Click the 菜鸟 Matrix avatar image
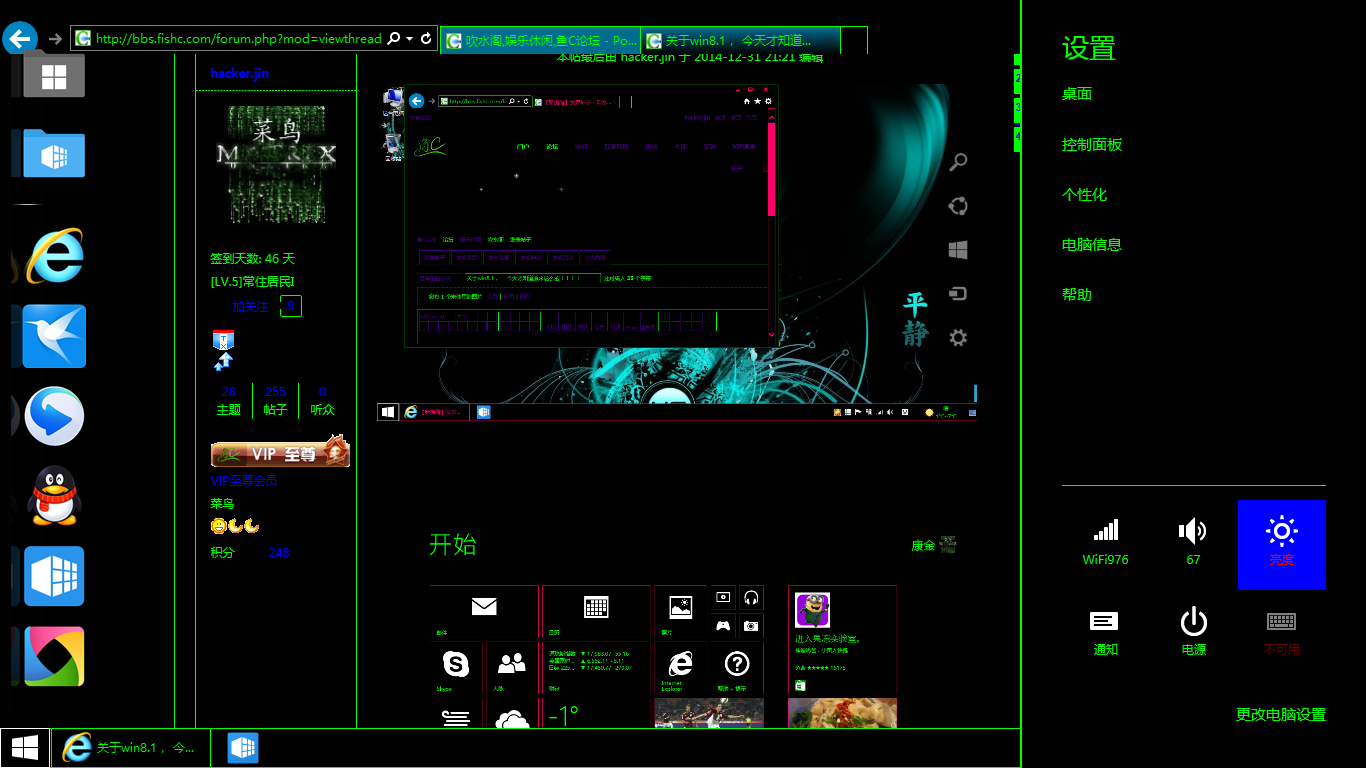The image size is (1366, 768). click(x=276, y=164)
